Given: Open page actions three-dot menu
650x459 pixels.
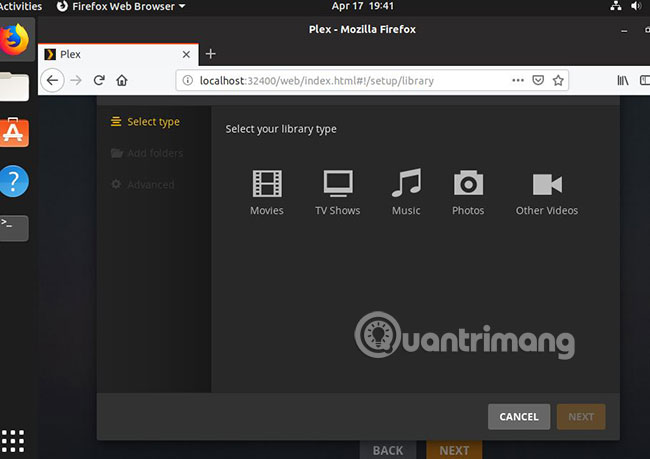Looking at the screenshot, I should click(518, 80).
